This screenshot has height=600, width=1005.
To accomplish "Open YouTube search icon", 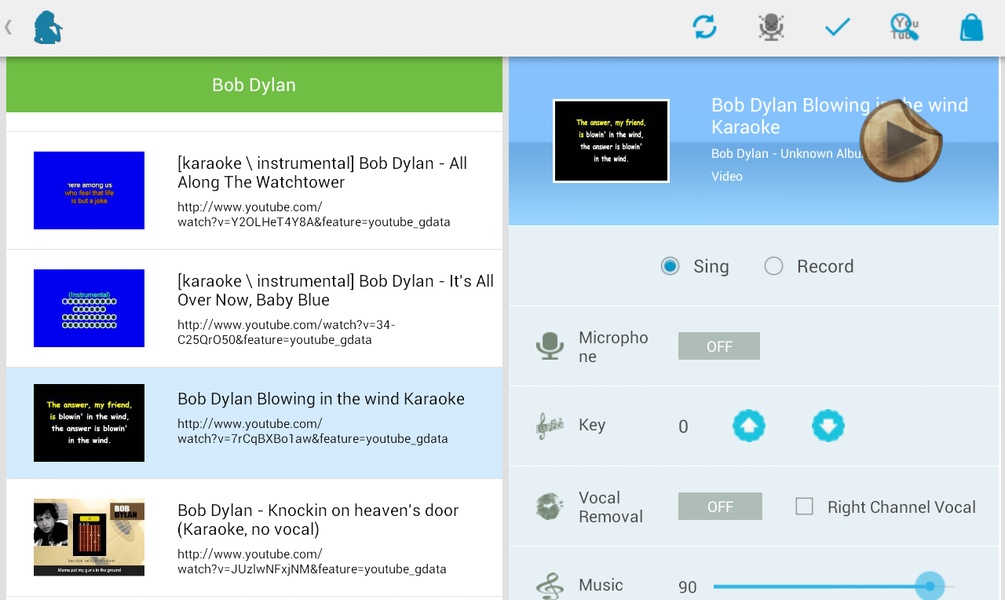I will coord(904,27).
